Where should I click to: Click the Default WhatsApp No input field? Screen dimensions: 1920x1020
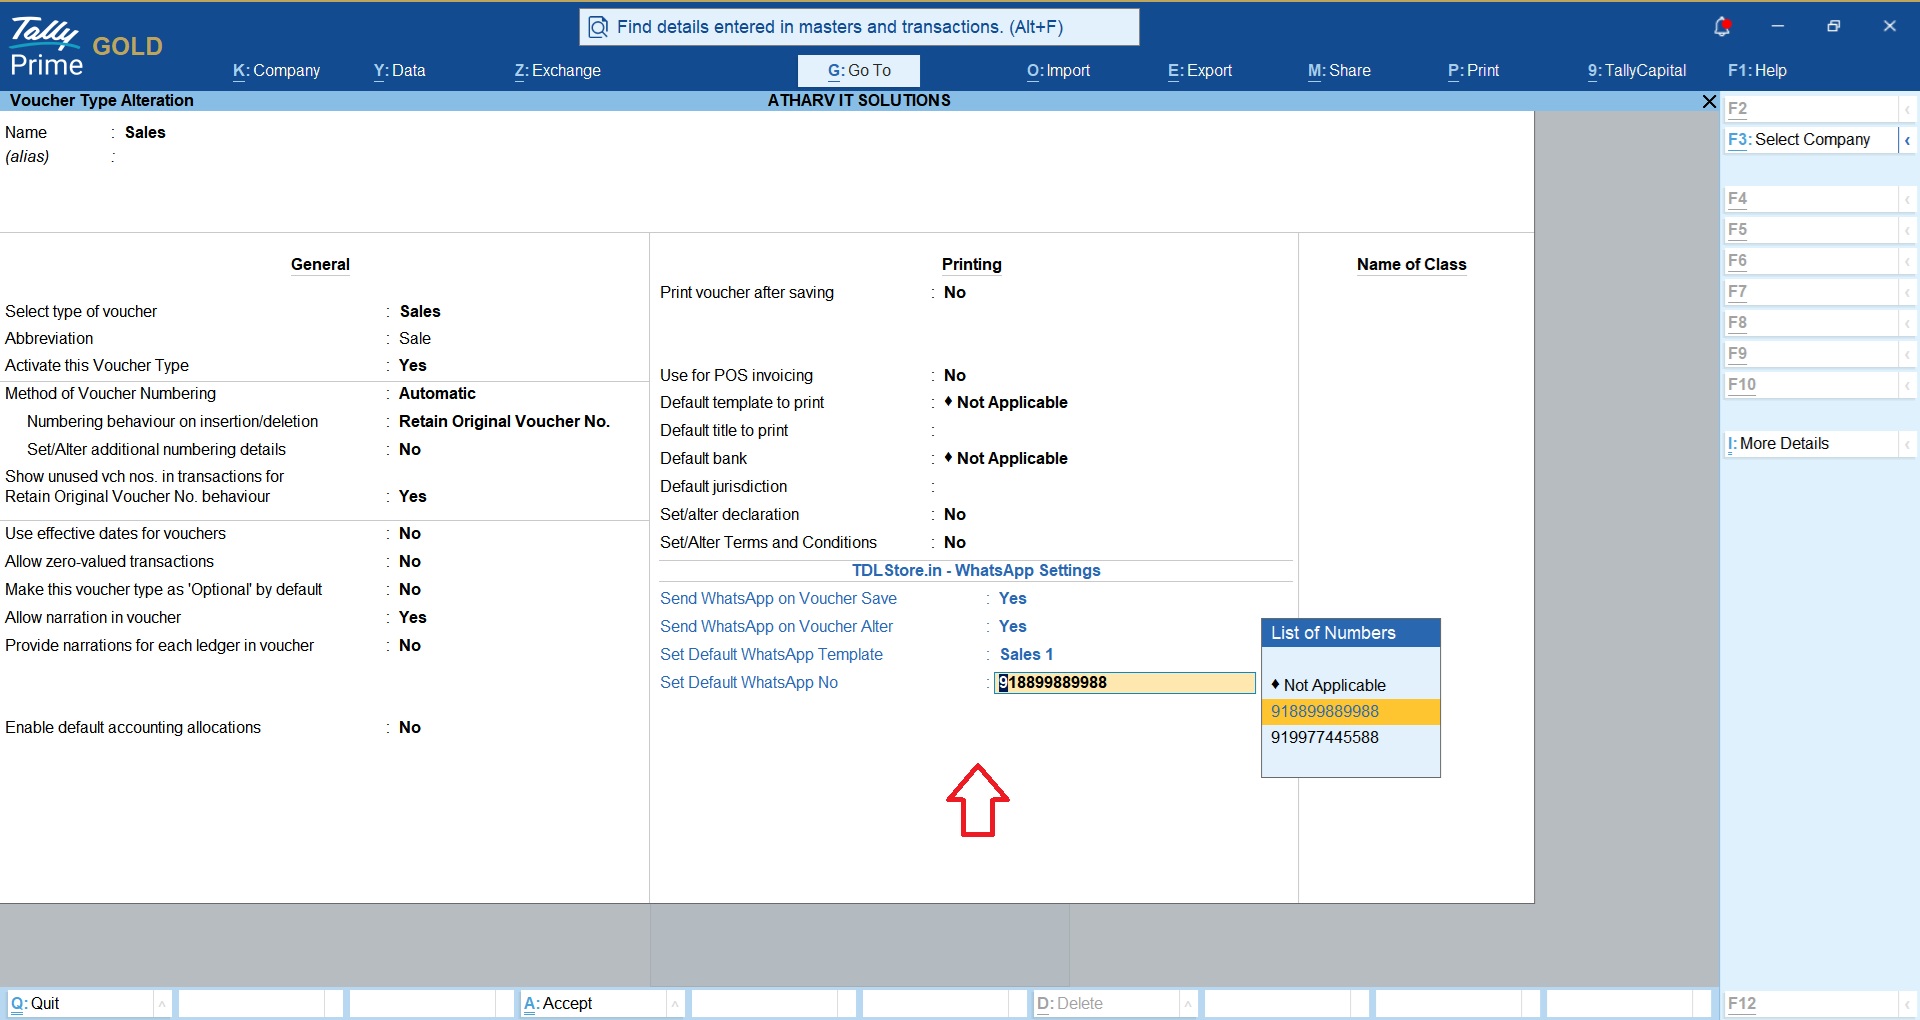point(1125,682)
